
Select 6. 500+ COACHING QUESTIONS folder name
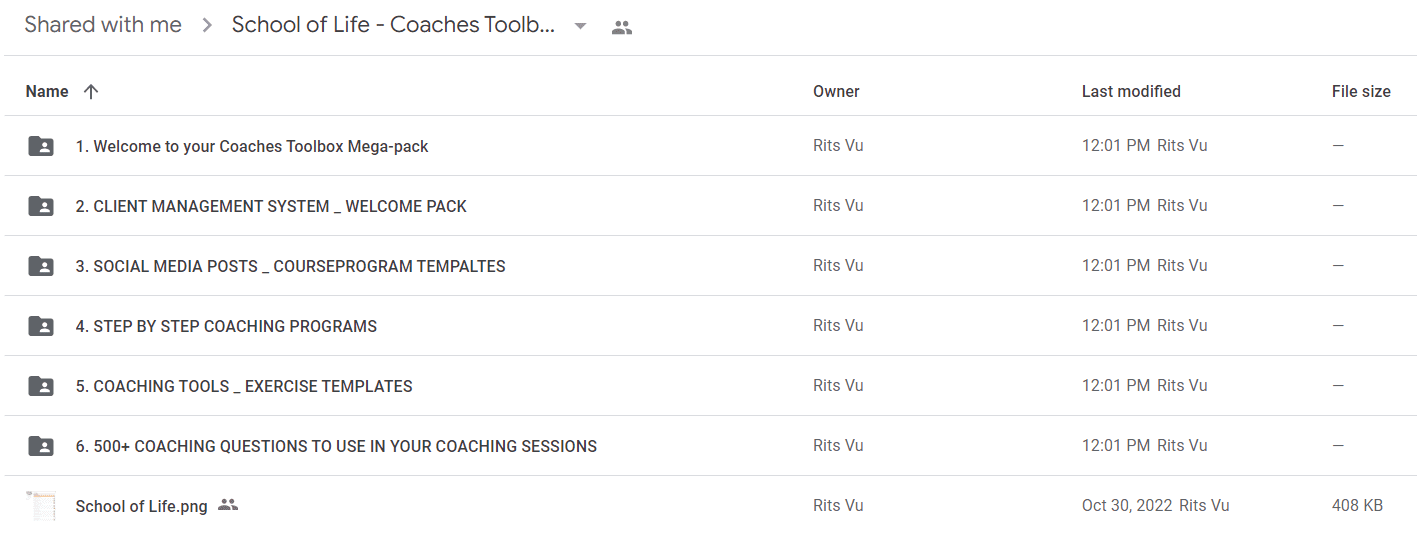(336, 446)
